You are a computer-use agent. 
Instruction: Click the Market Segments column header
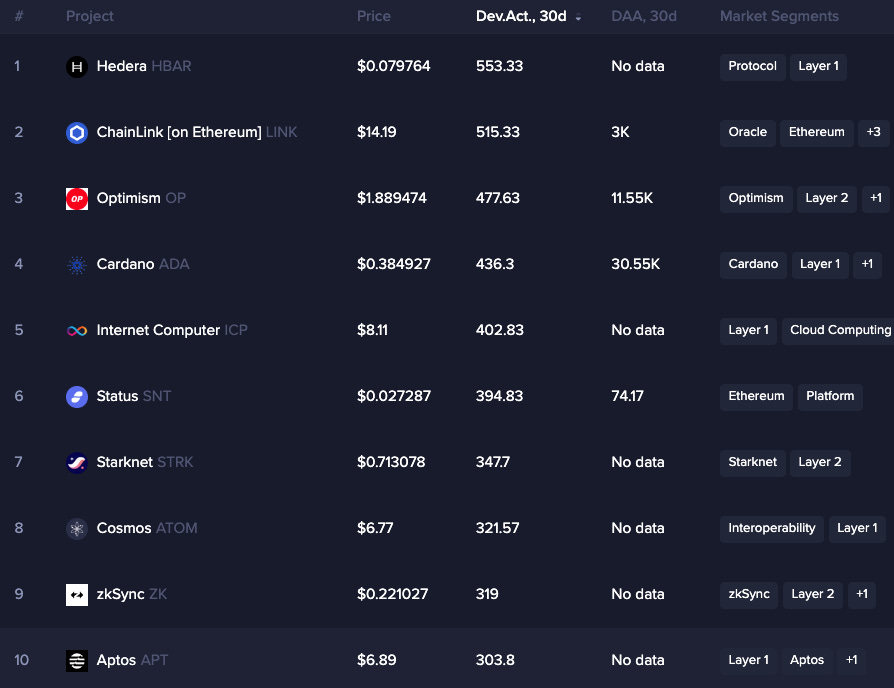(779, 17)
